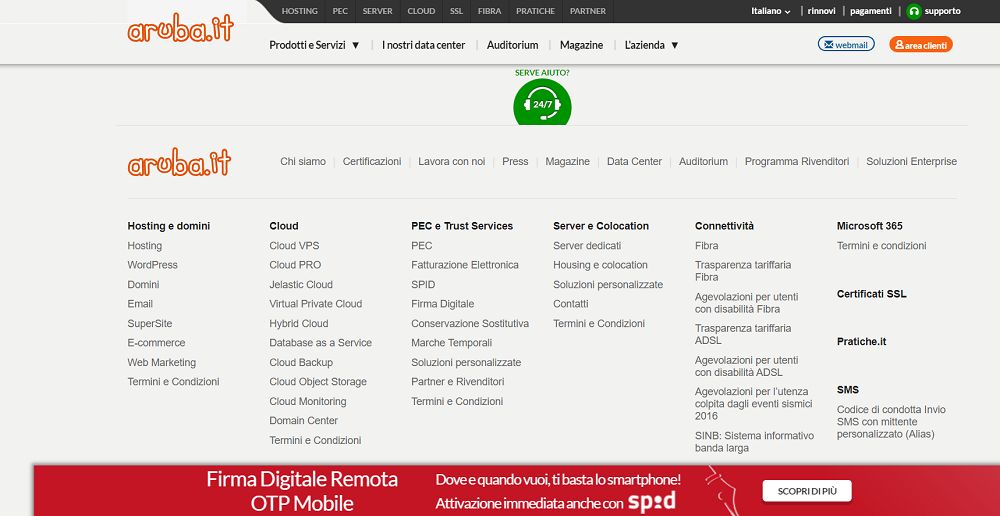Click the aruba.it logo in the header

point(180,29)
